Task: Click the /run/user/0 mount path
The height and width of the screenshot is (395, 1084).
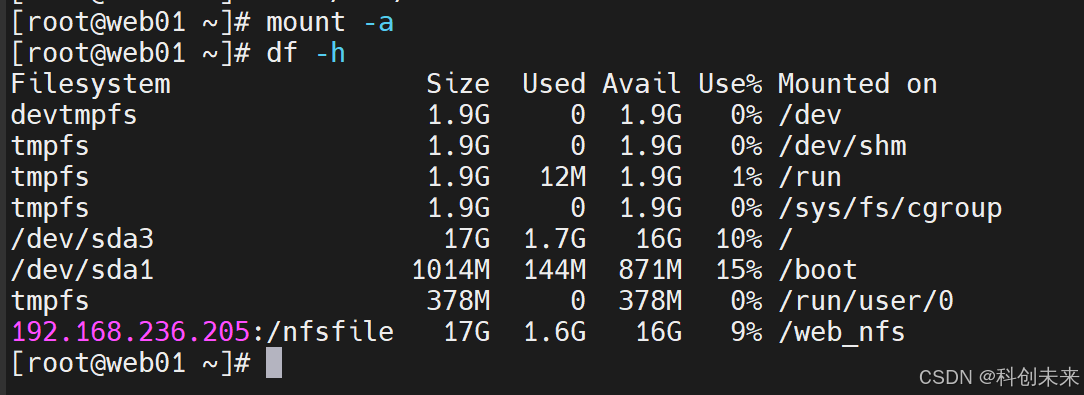Action: (x=866, y=301)
